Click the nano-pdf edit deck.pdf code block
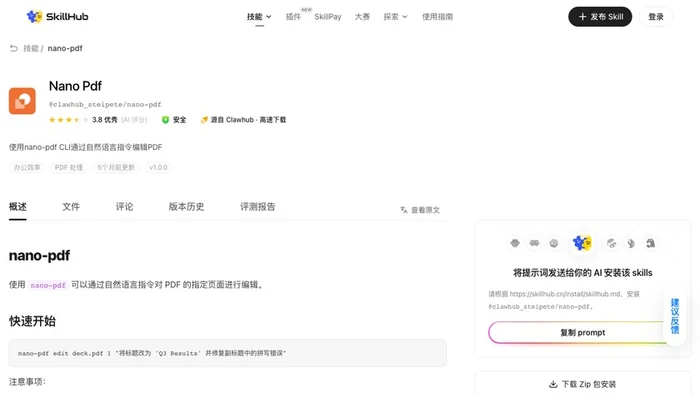The image size is (700, 395). point(228,353)
